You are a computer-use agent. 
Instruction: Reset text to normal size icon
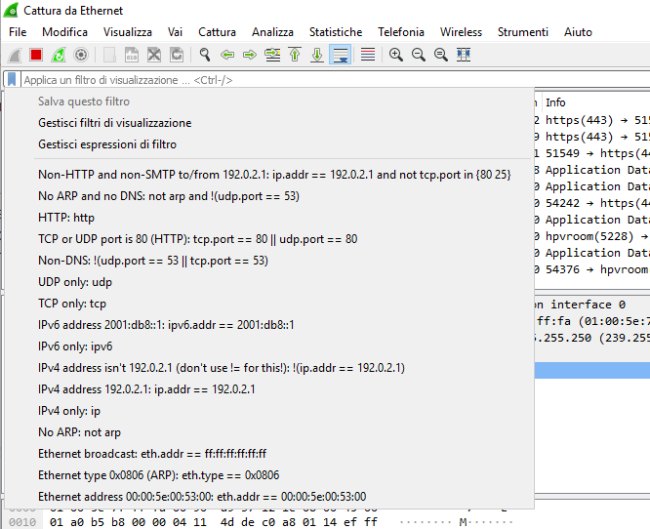click(441, 55)
